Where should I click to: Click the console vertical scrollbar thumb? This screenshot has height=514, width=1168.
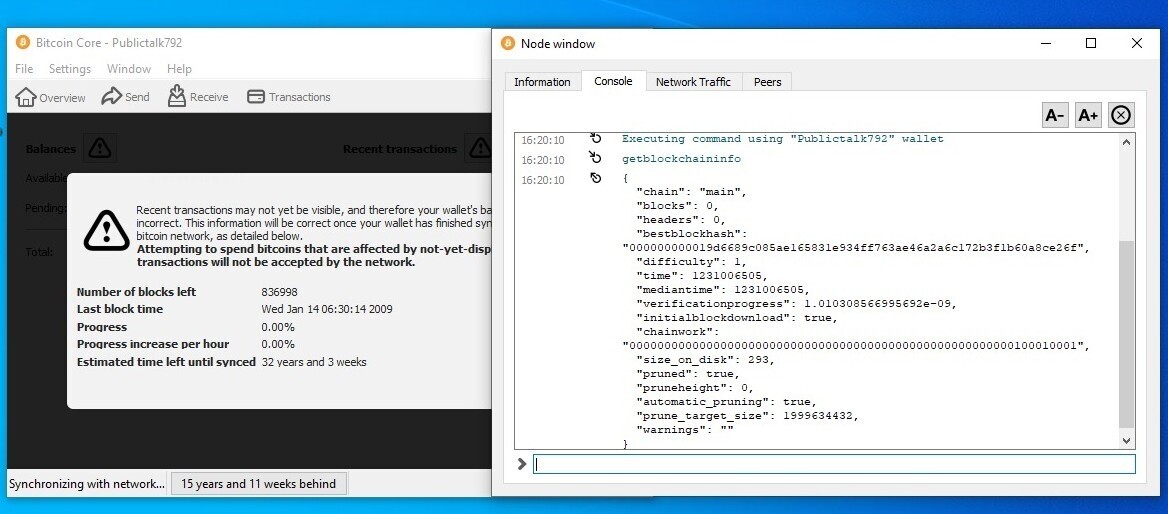tap(1127, 335)
